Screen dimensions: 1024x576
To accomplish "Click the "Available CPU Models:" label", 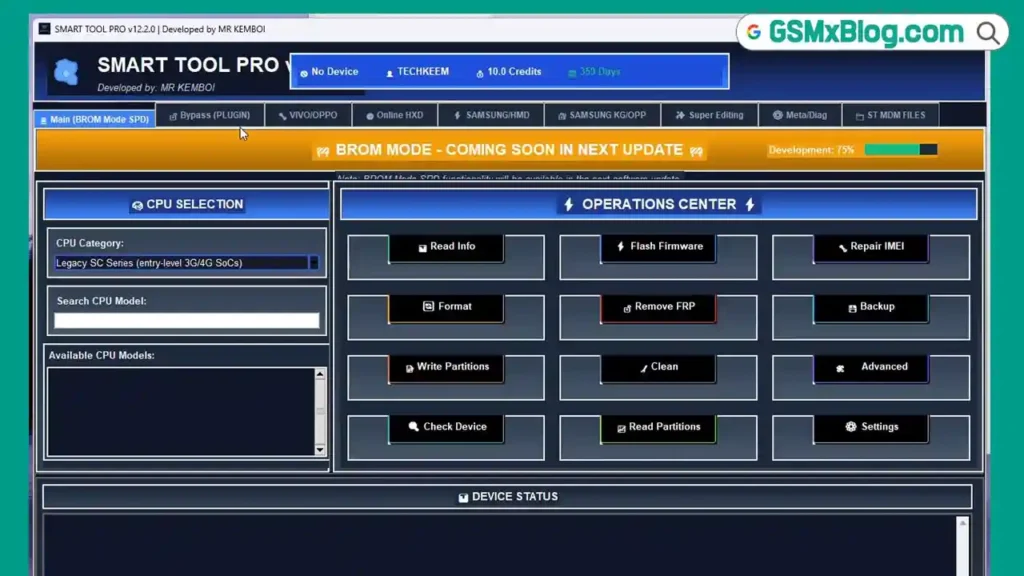I will pos(101,355).
